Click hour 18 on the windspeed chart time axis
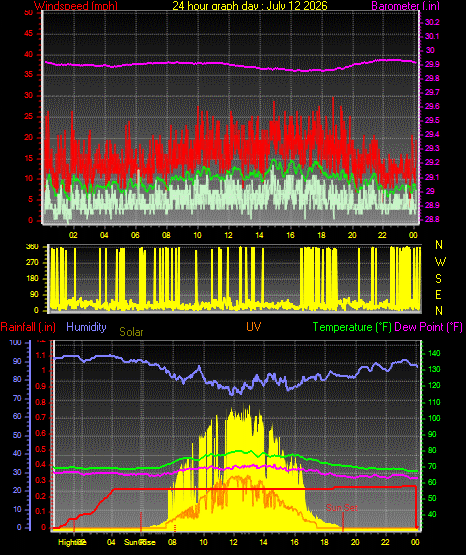Image resolution: width=466 pixels, height=555 pixels. (321, 235)
